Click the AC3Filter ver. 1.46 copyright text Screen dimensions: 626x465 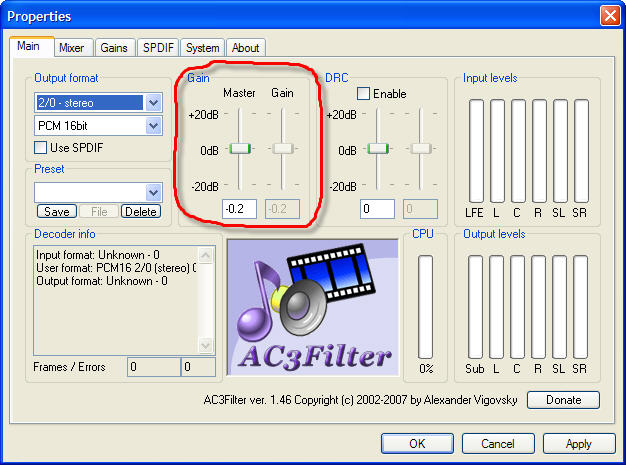click(x=361, y=400)
